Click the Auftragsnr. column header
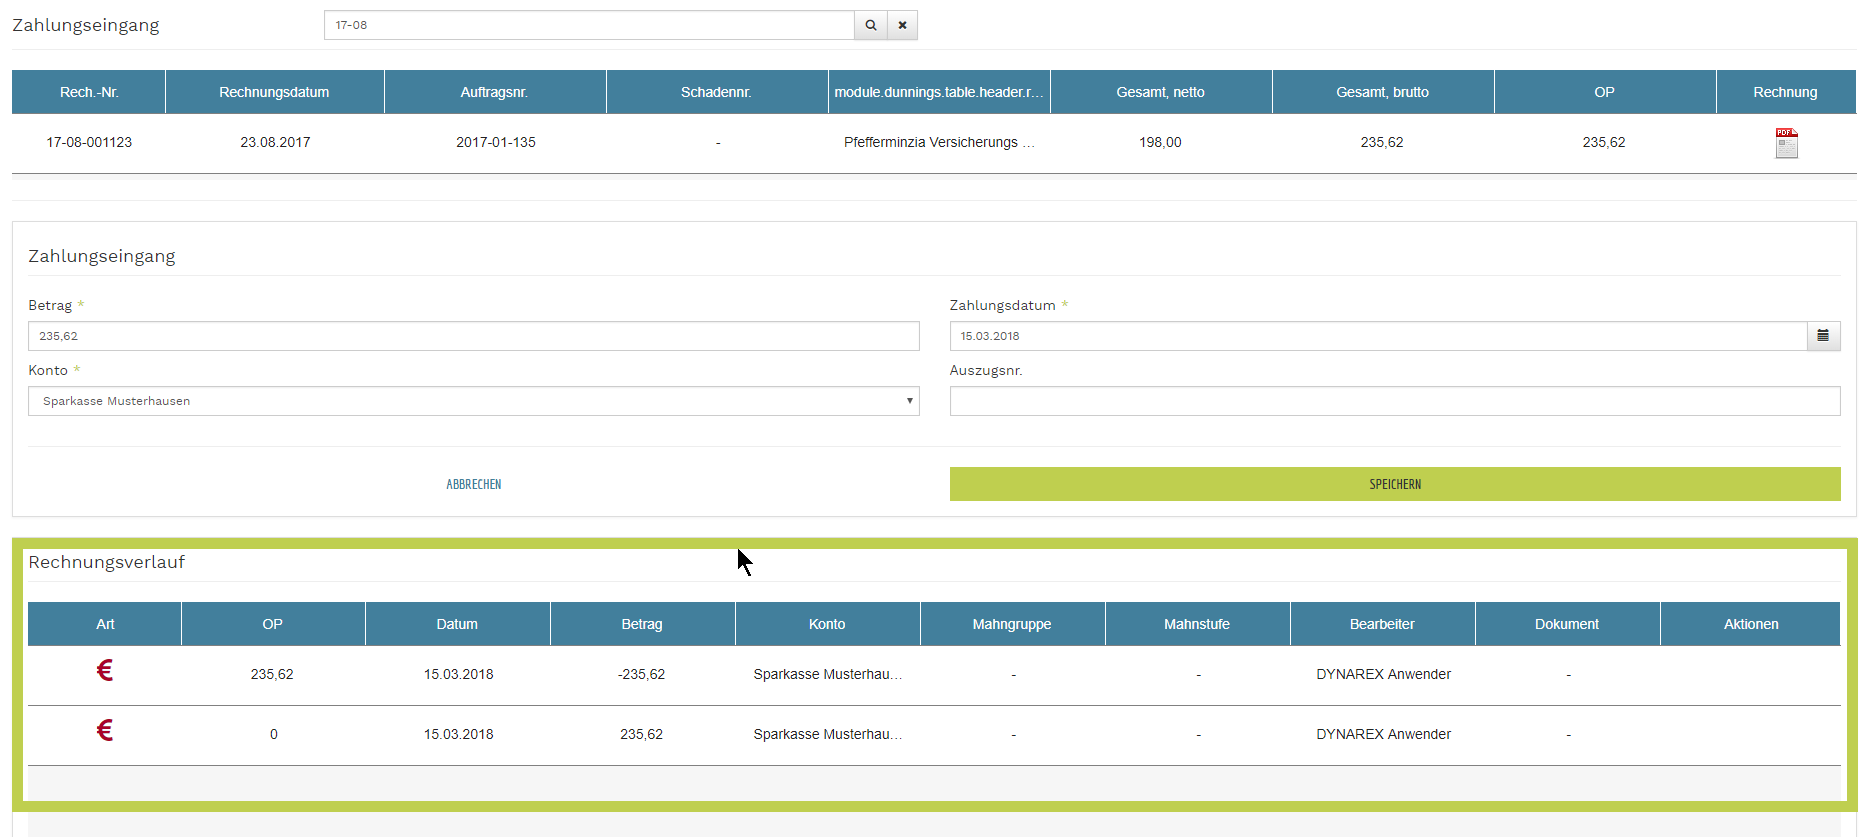 click(494, 92)
